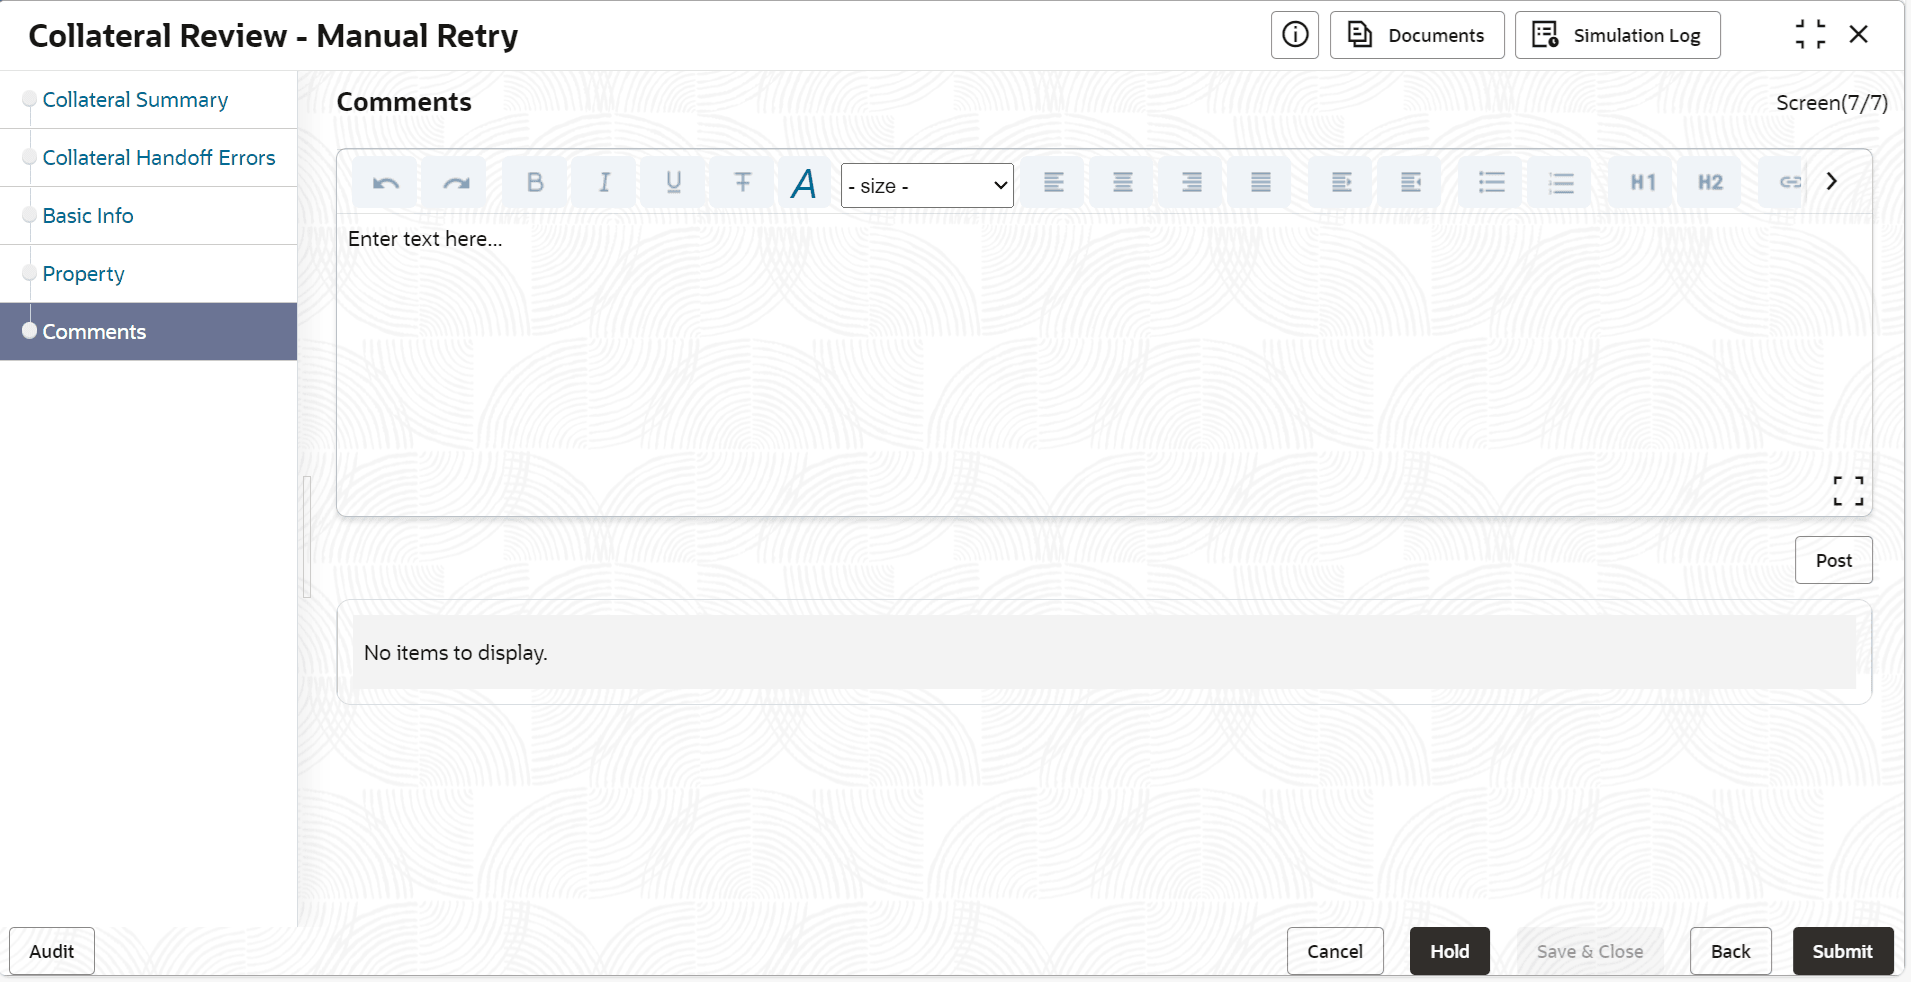The width and height of the screenshot is (1911, 982).
Task: Apply strikethrough formatting
Action: [x=742, y=183]
